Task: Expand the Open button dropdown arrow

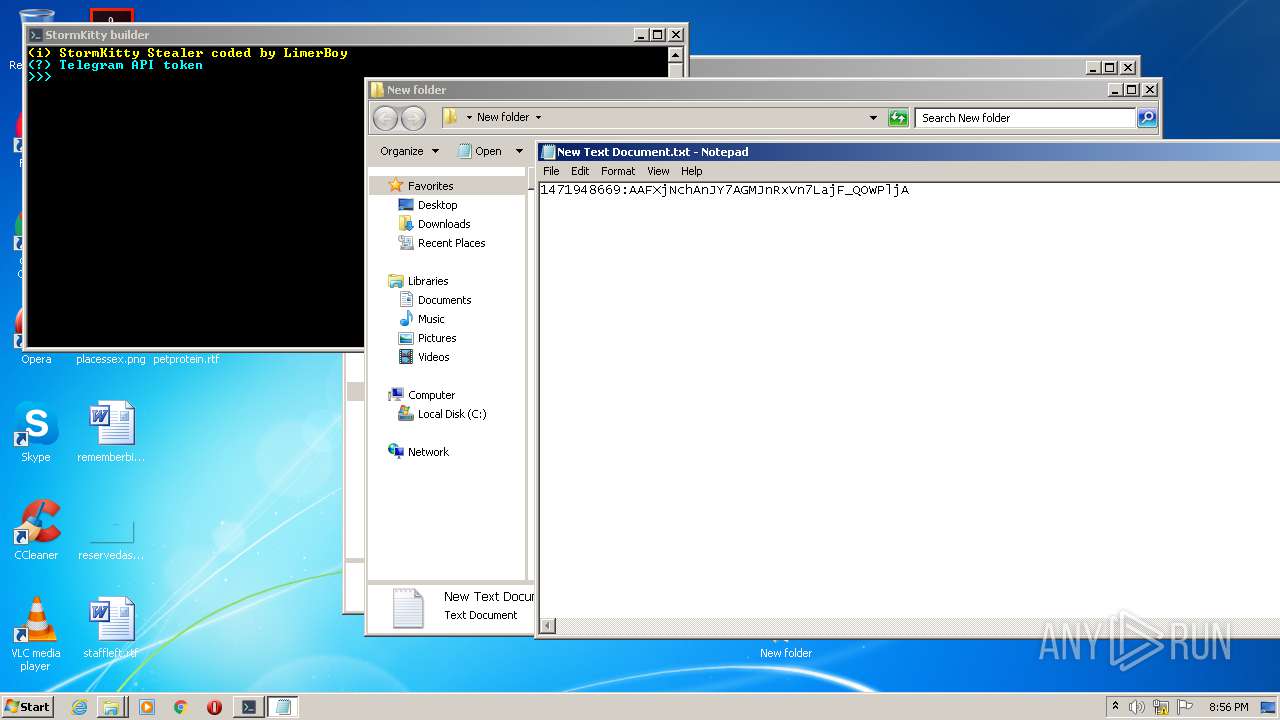Action: (x=519, y=151)
